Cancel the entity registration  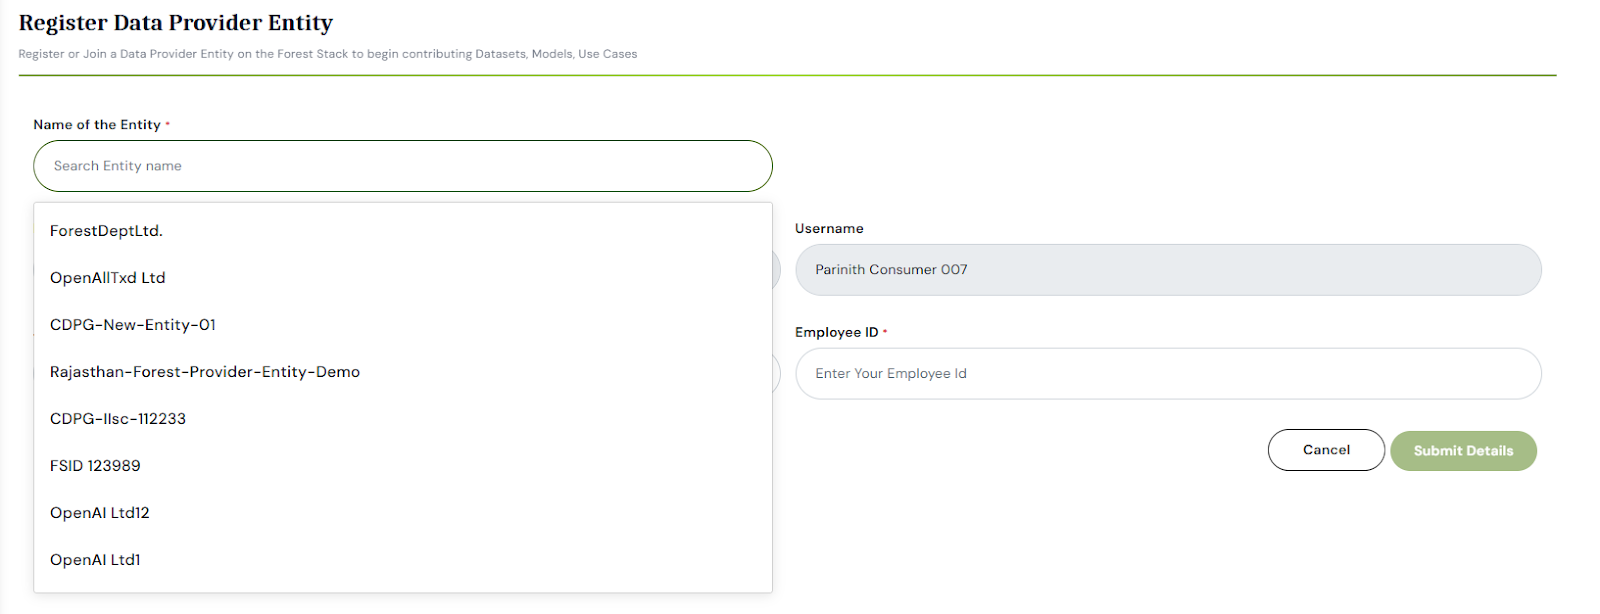(1326, 450)
